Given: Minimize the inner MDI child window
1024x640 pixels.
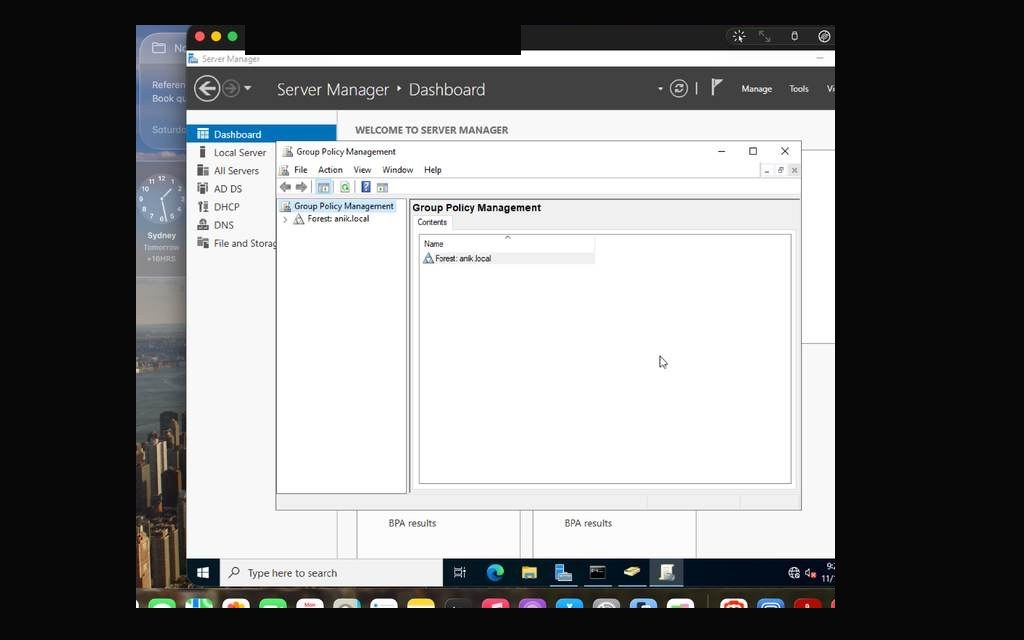Looking at the screenshot, I should (767, 170).
